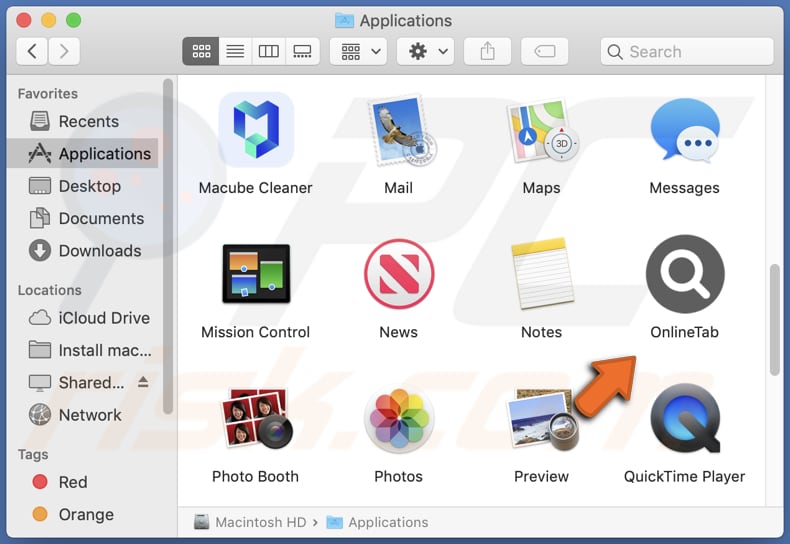Click the 'Macube Cleaner' label
Image resolution: width=790 pixels, height=544 pixels.
click(255, 188)
